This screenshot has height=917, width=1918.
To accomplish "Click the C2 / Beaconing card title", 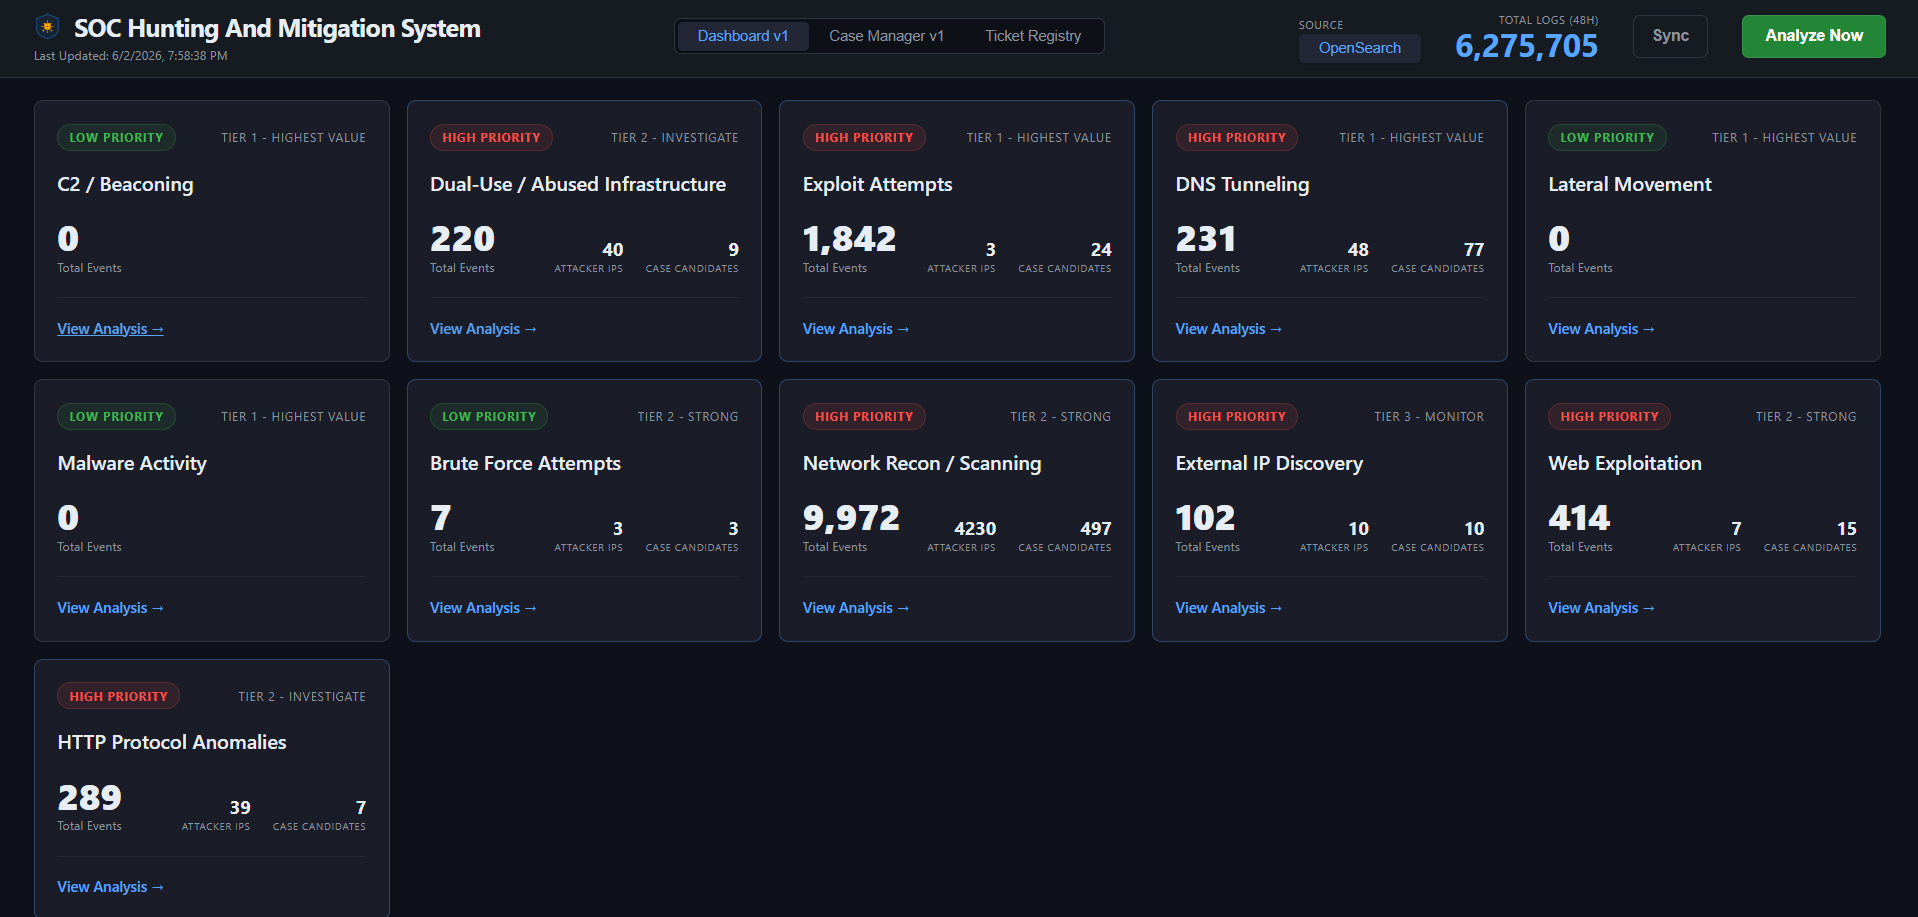I will tap(125, 185).
